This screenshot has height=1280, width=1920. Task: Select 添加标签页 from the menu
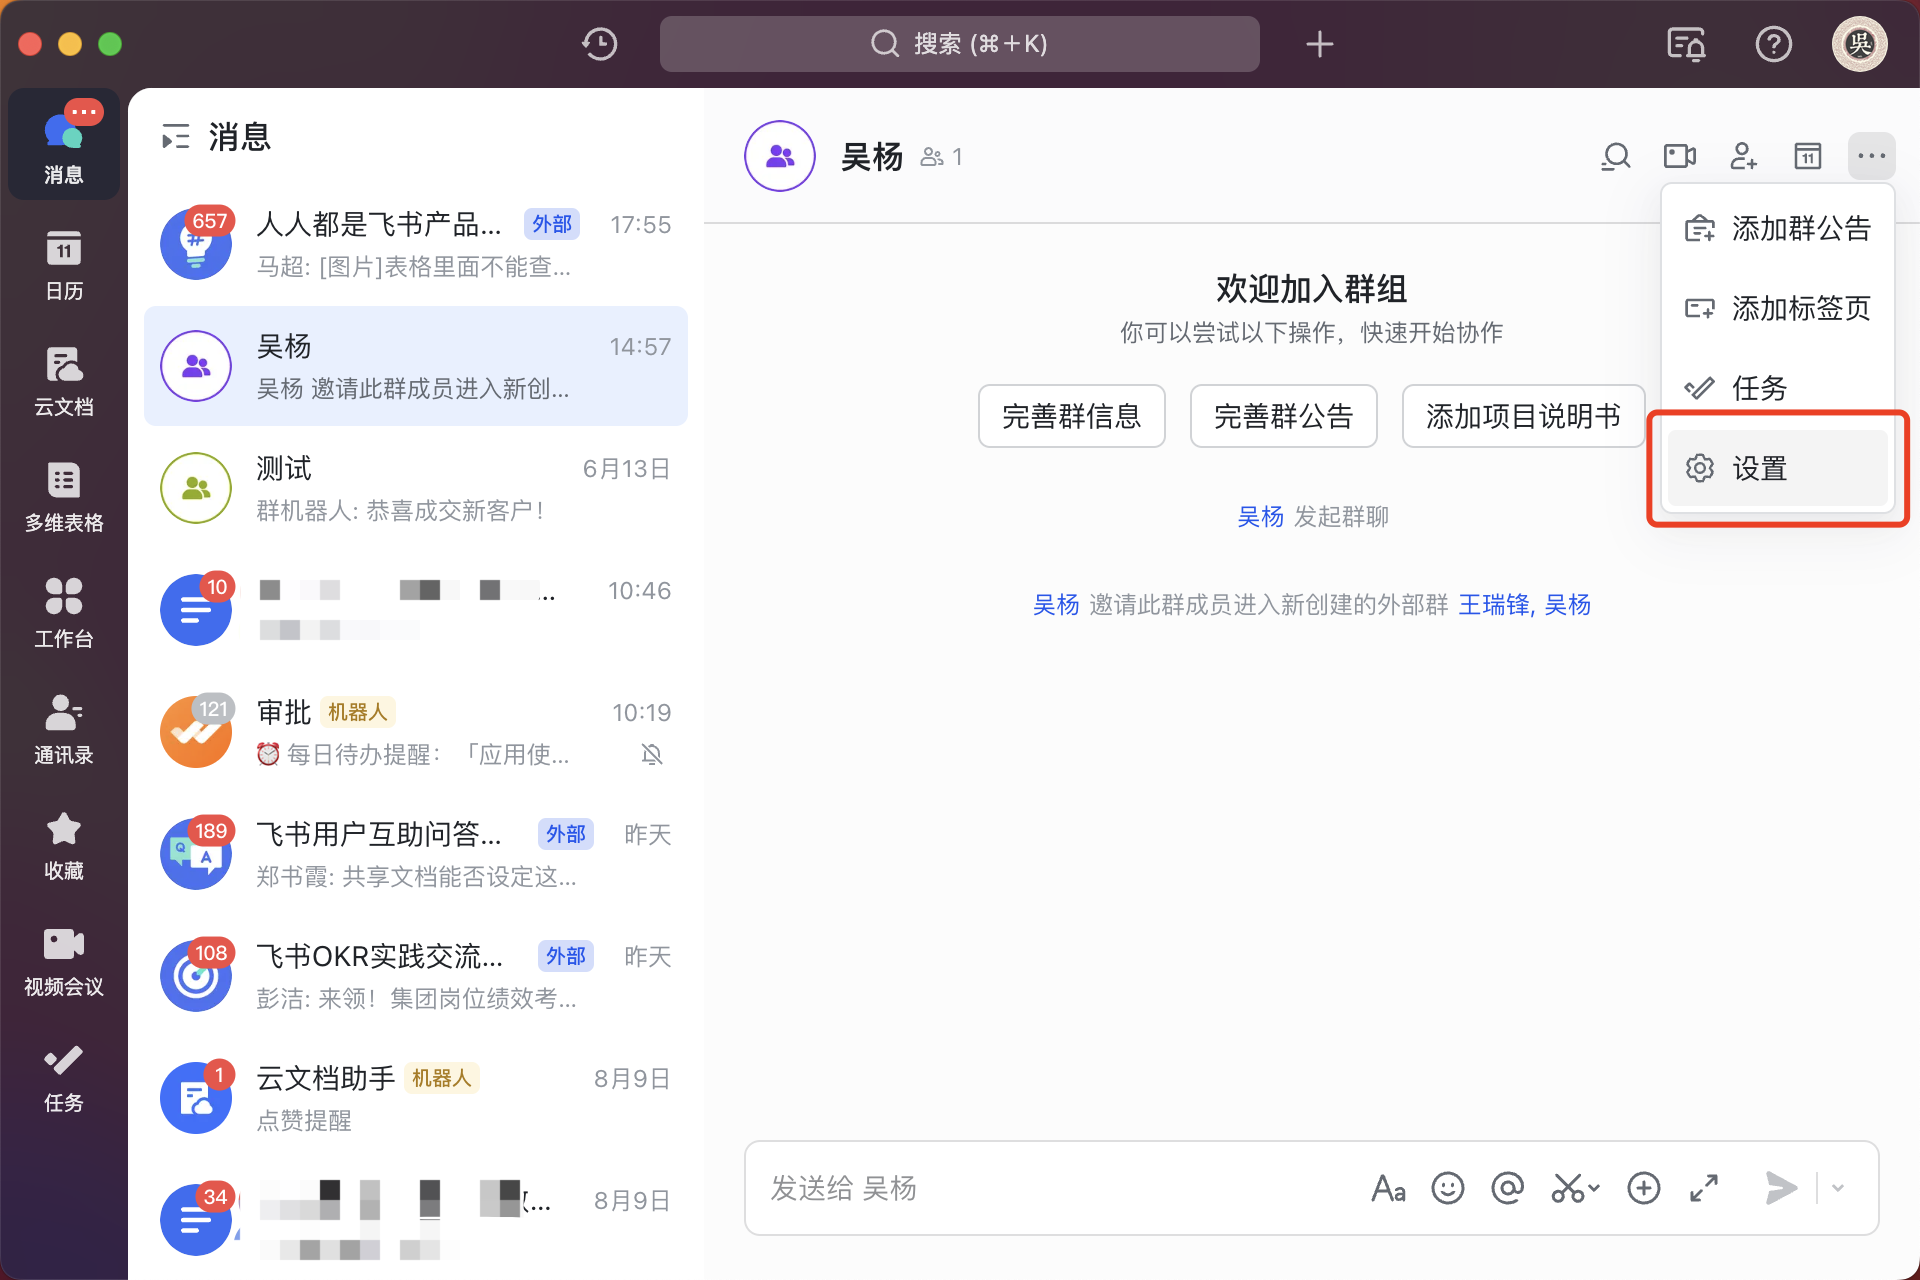tap(1778, 308)
